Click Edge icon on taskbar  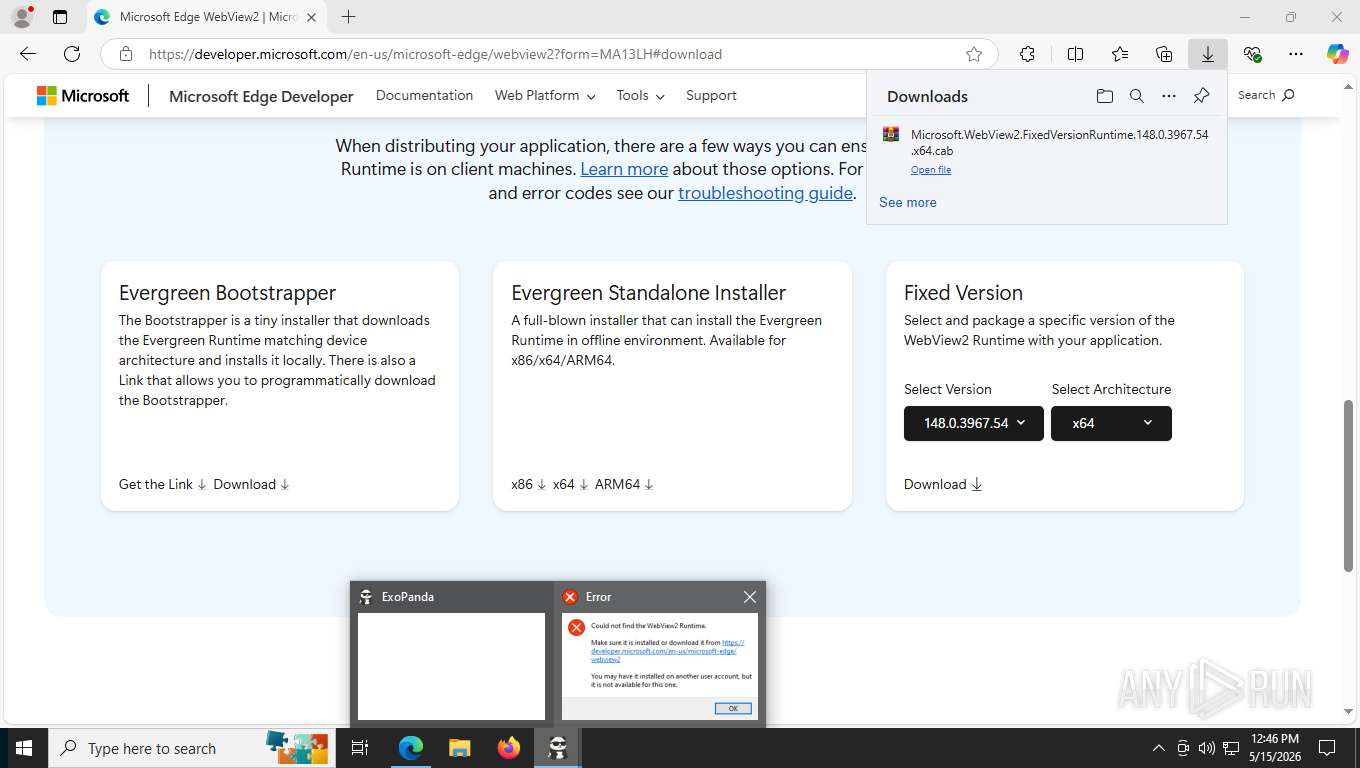coord(411,748)
